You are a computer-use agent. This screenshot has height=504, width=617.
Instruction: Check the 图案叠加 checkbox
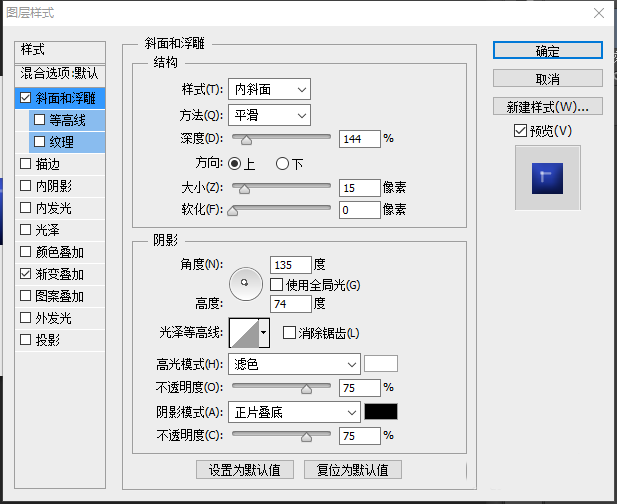[x=26, y=295]
